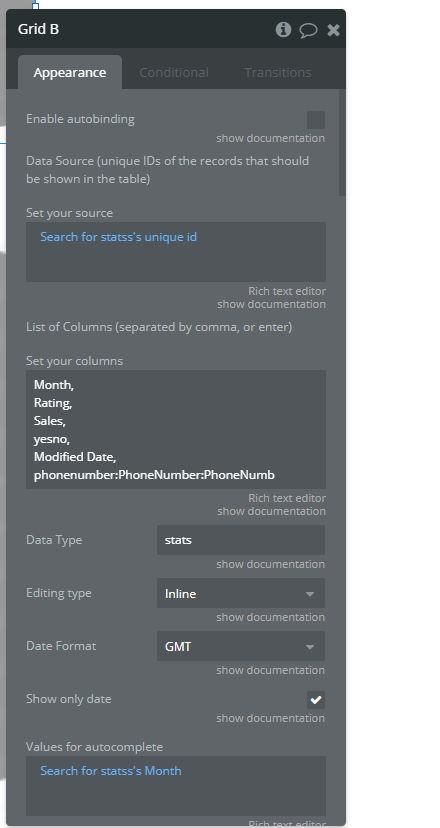Open Rich text editor for columns
Viewport: 440px width, 828px height.
tap(287, 498)
